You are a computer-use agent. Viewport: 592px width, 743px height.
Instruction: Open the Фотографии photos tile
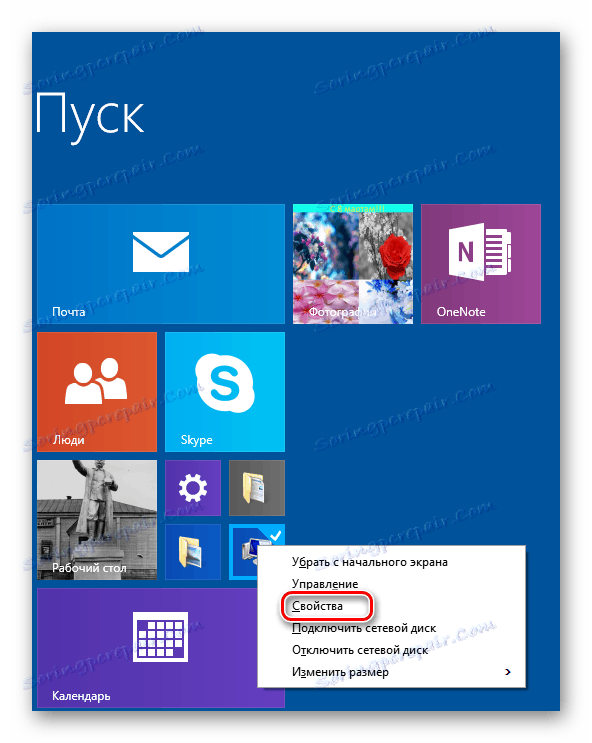353,264
